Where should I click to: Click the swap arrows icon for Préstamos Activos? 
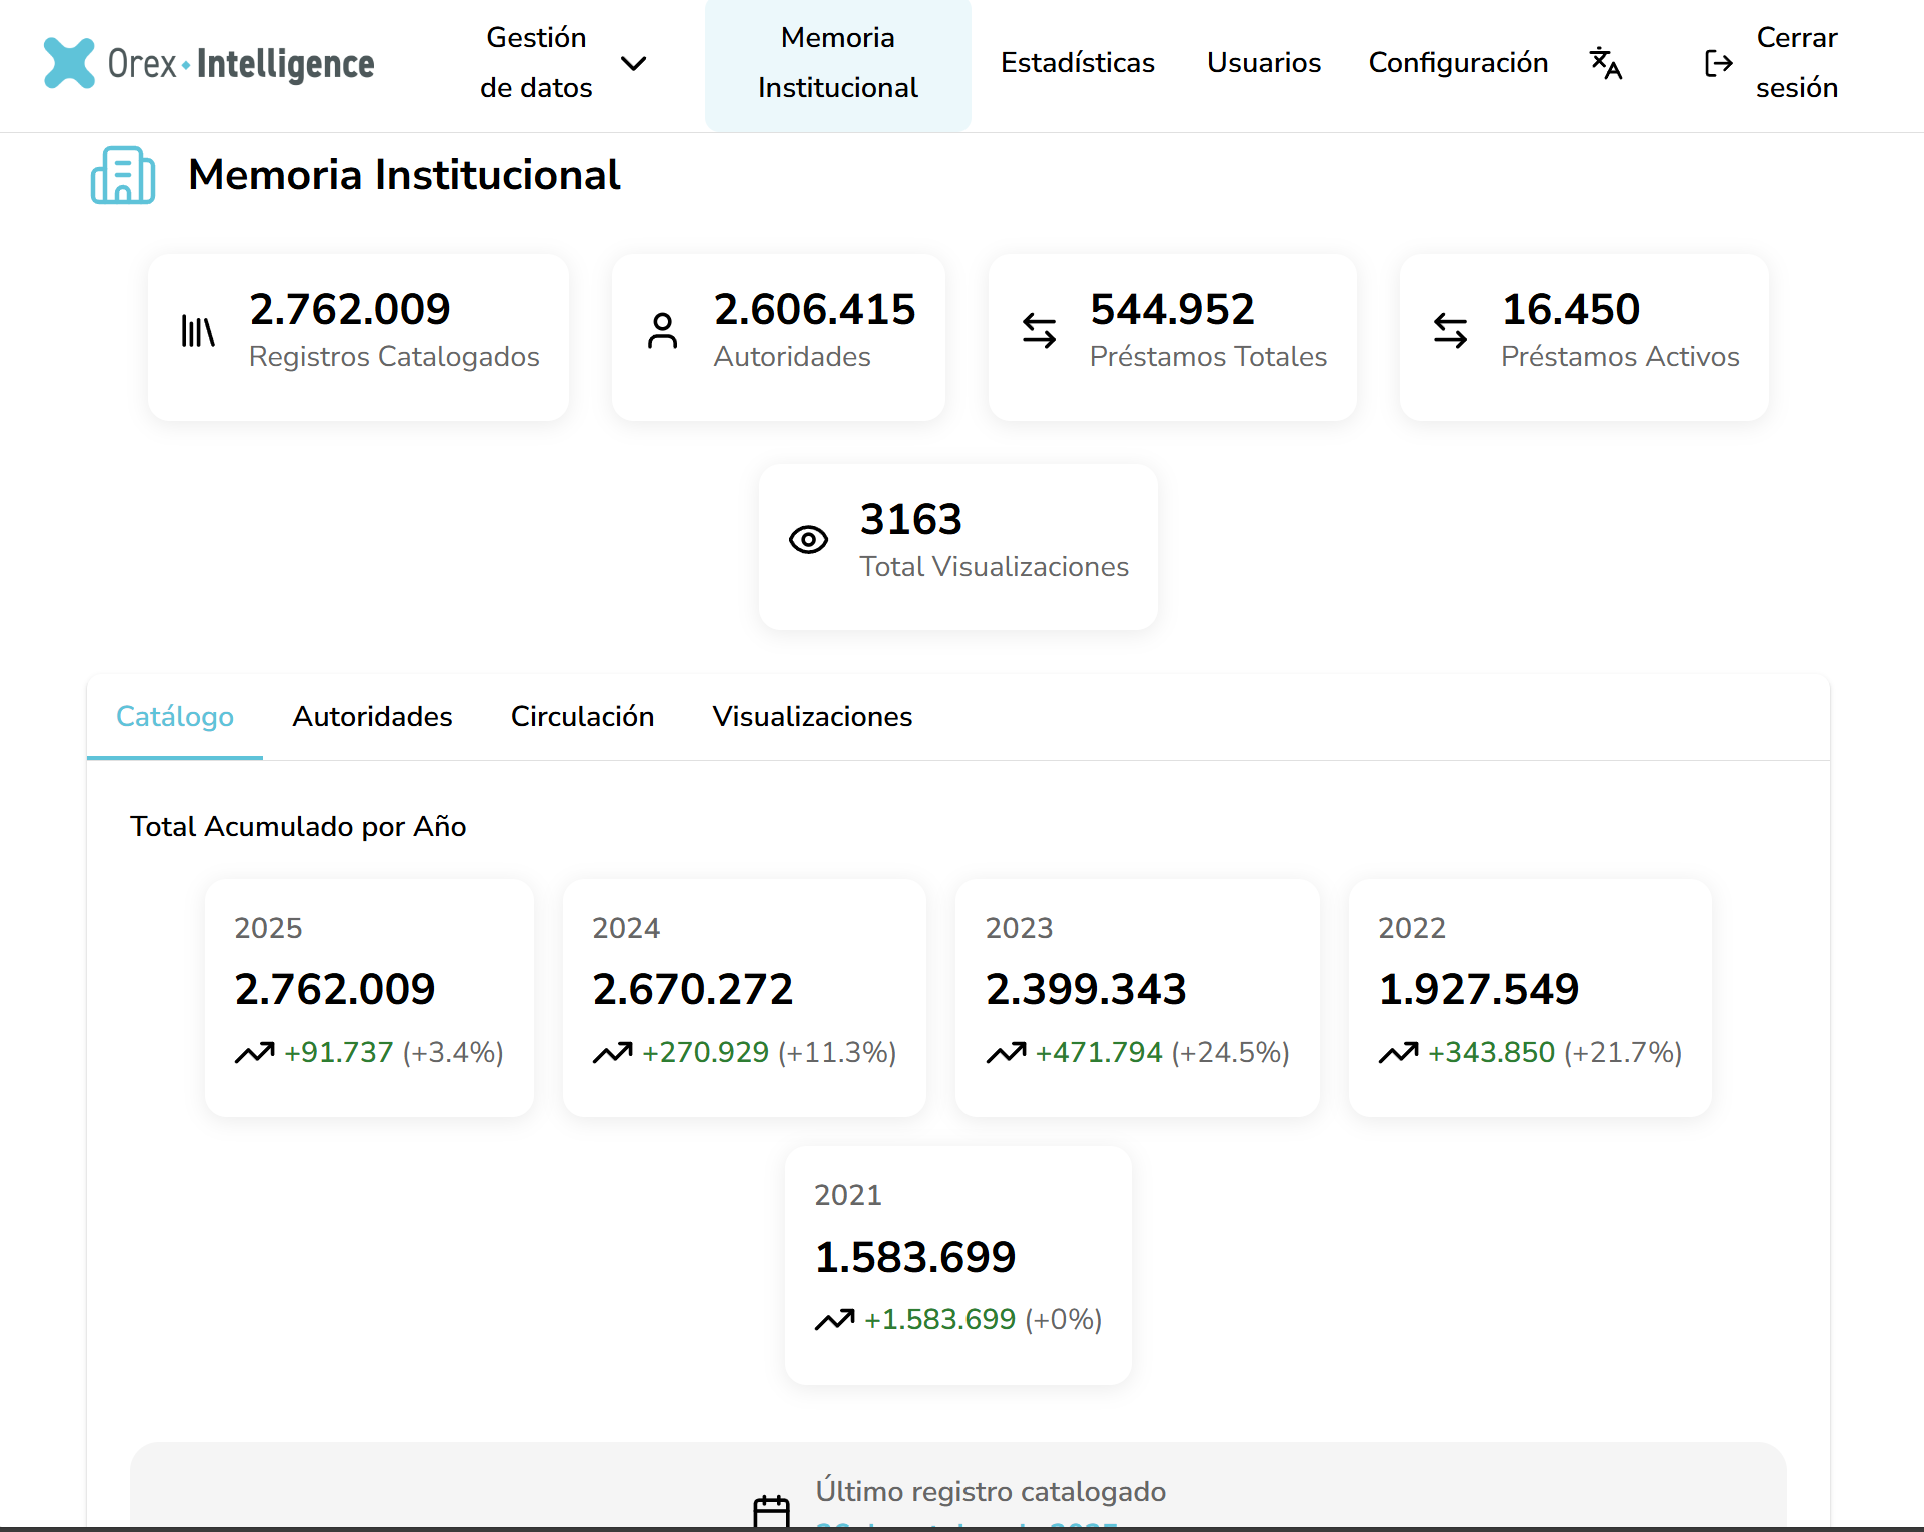(x=1450, y=331)
